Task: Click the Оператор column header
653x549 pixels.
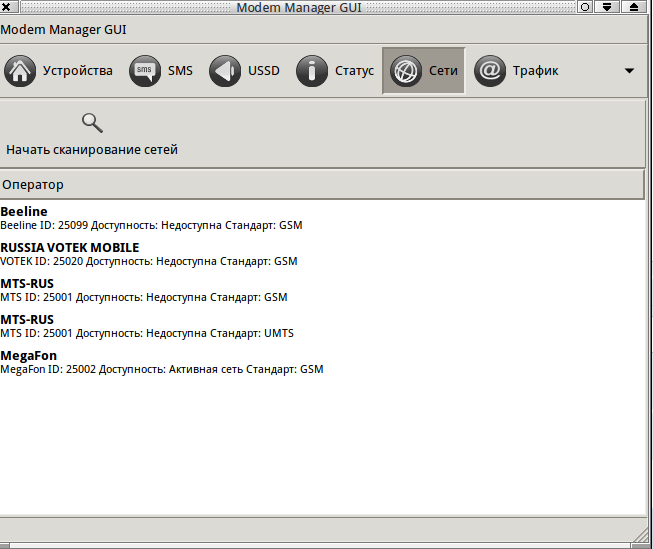Action: coord(322,185)
